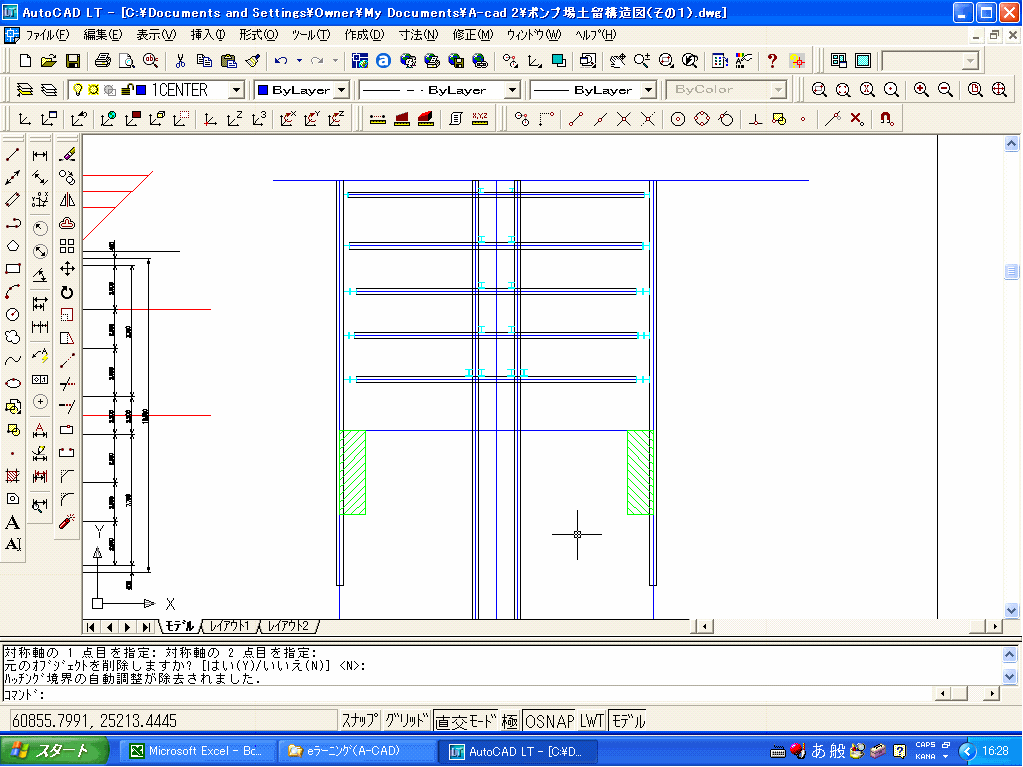Switch to the レイアウト2 tab
The width and height of the screenshot is (1023, 767).
(288, 626)
